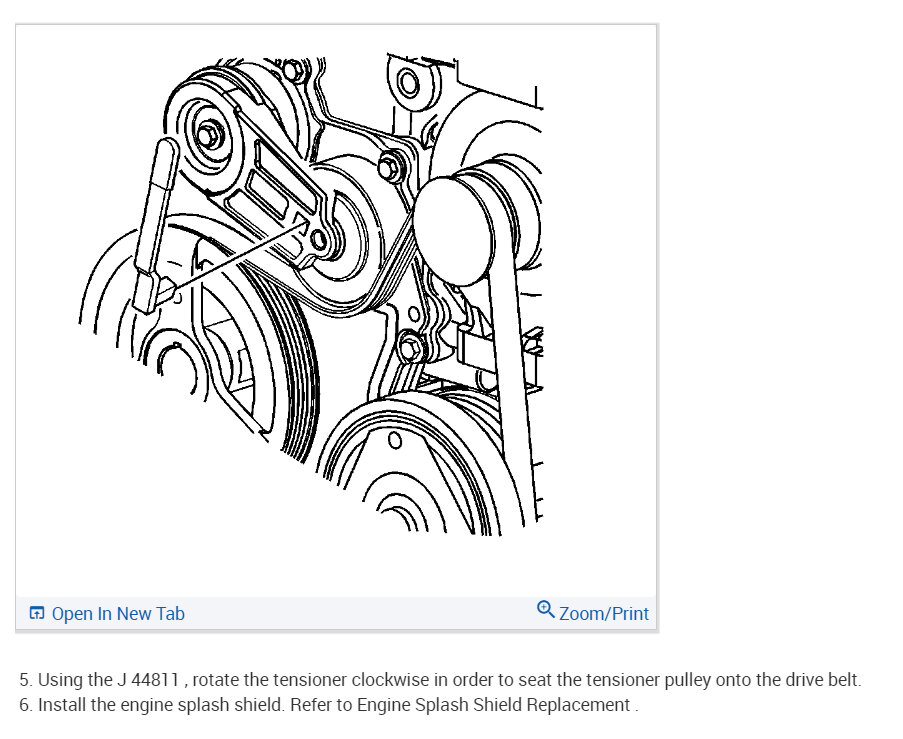
Task: Click the "Engine Splash Shield Replacement" reference
Action: [494, 705]
